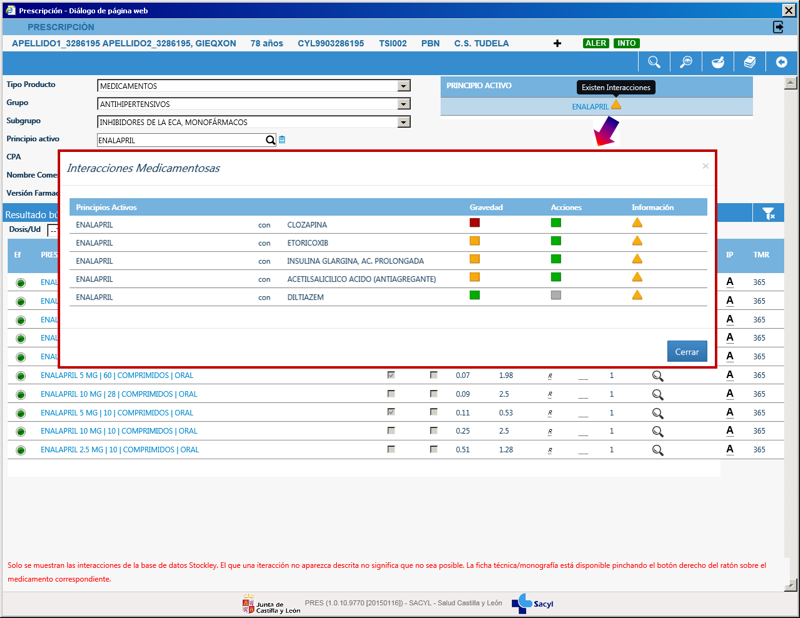Click the warning triangle beside ENALAPRIL header
800x618 pixels.
pos(616,105)
